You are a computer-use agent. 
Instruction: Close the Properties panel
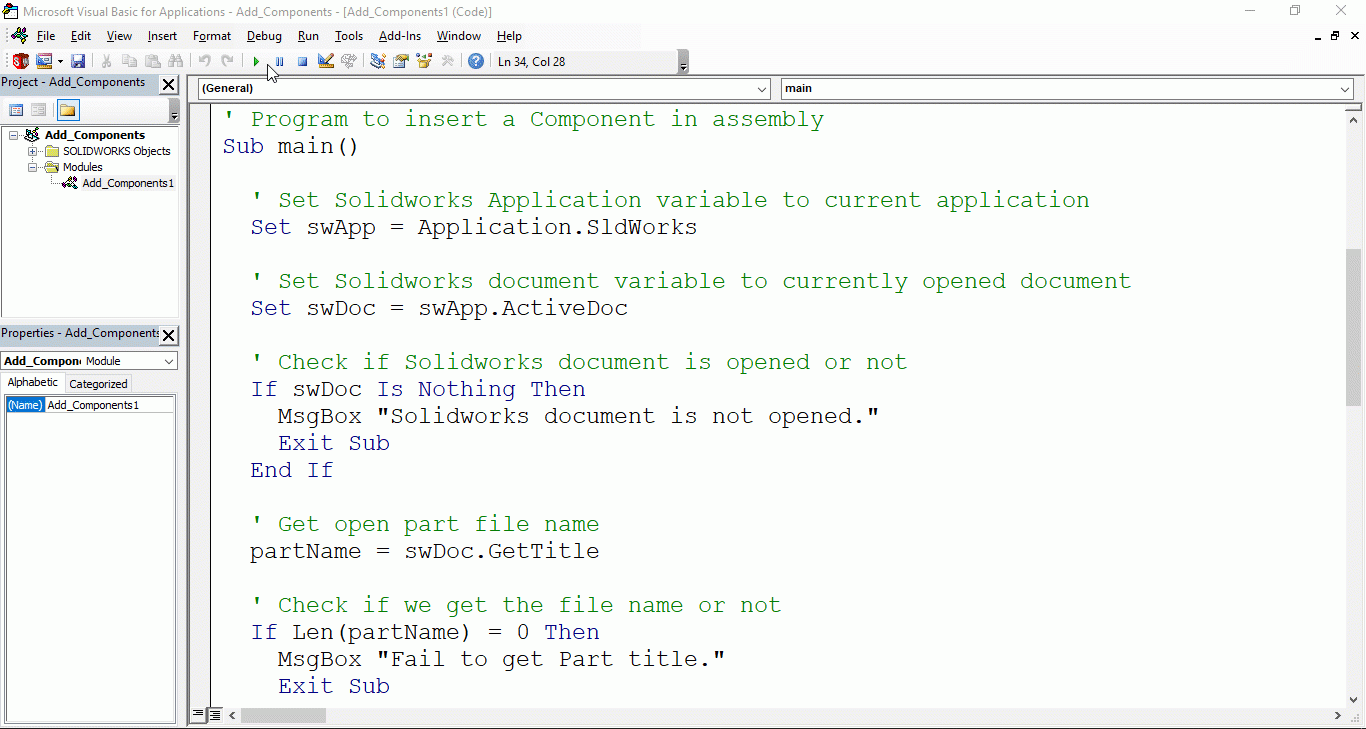click(x=169, y=335)
